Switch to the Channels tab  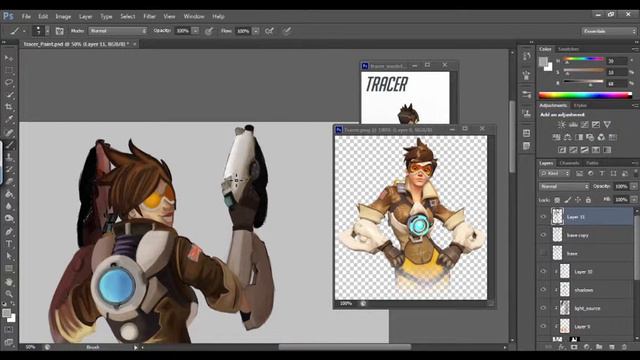click(x=569, y=163)
